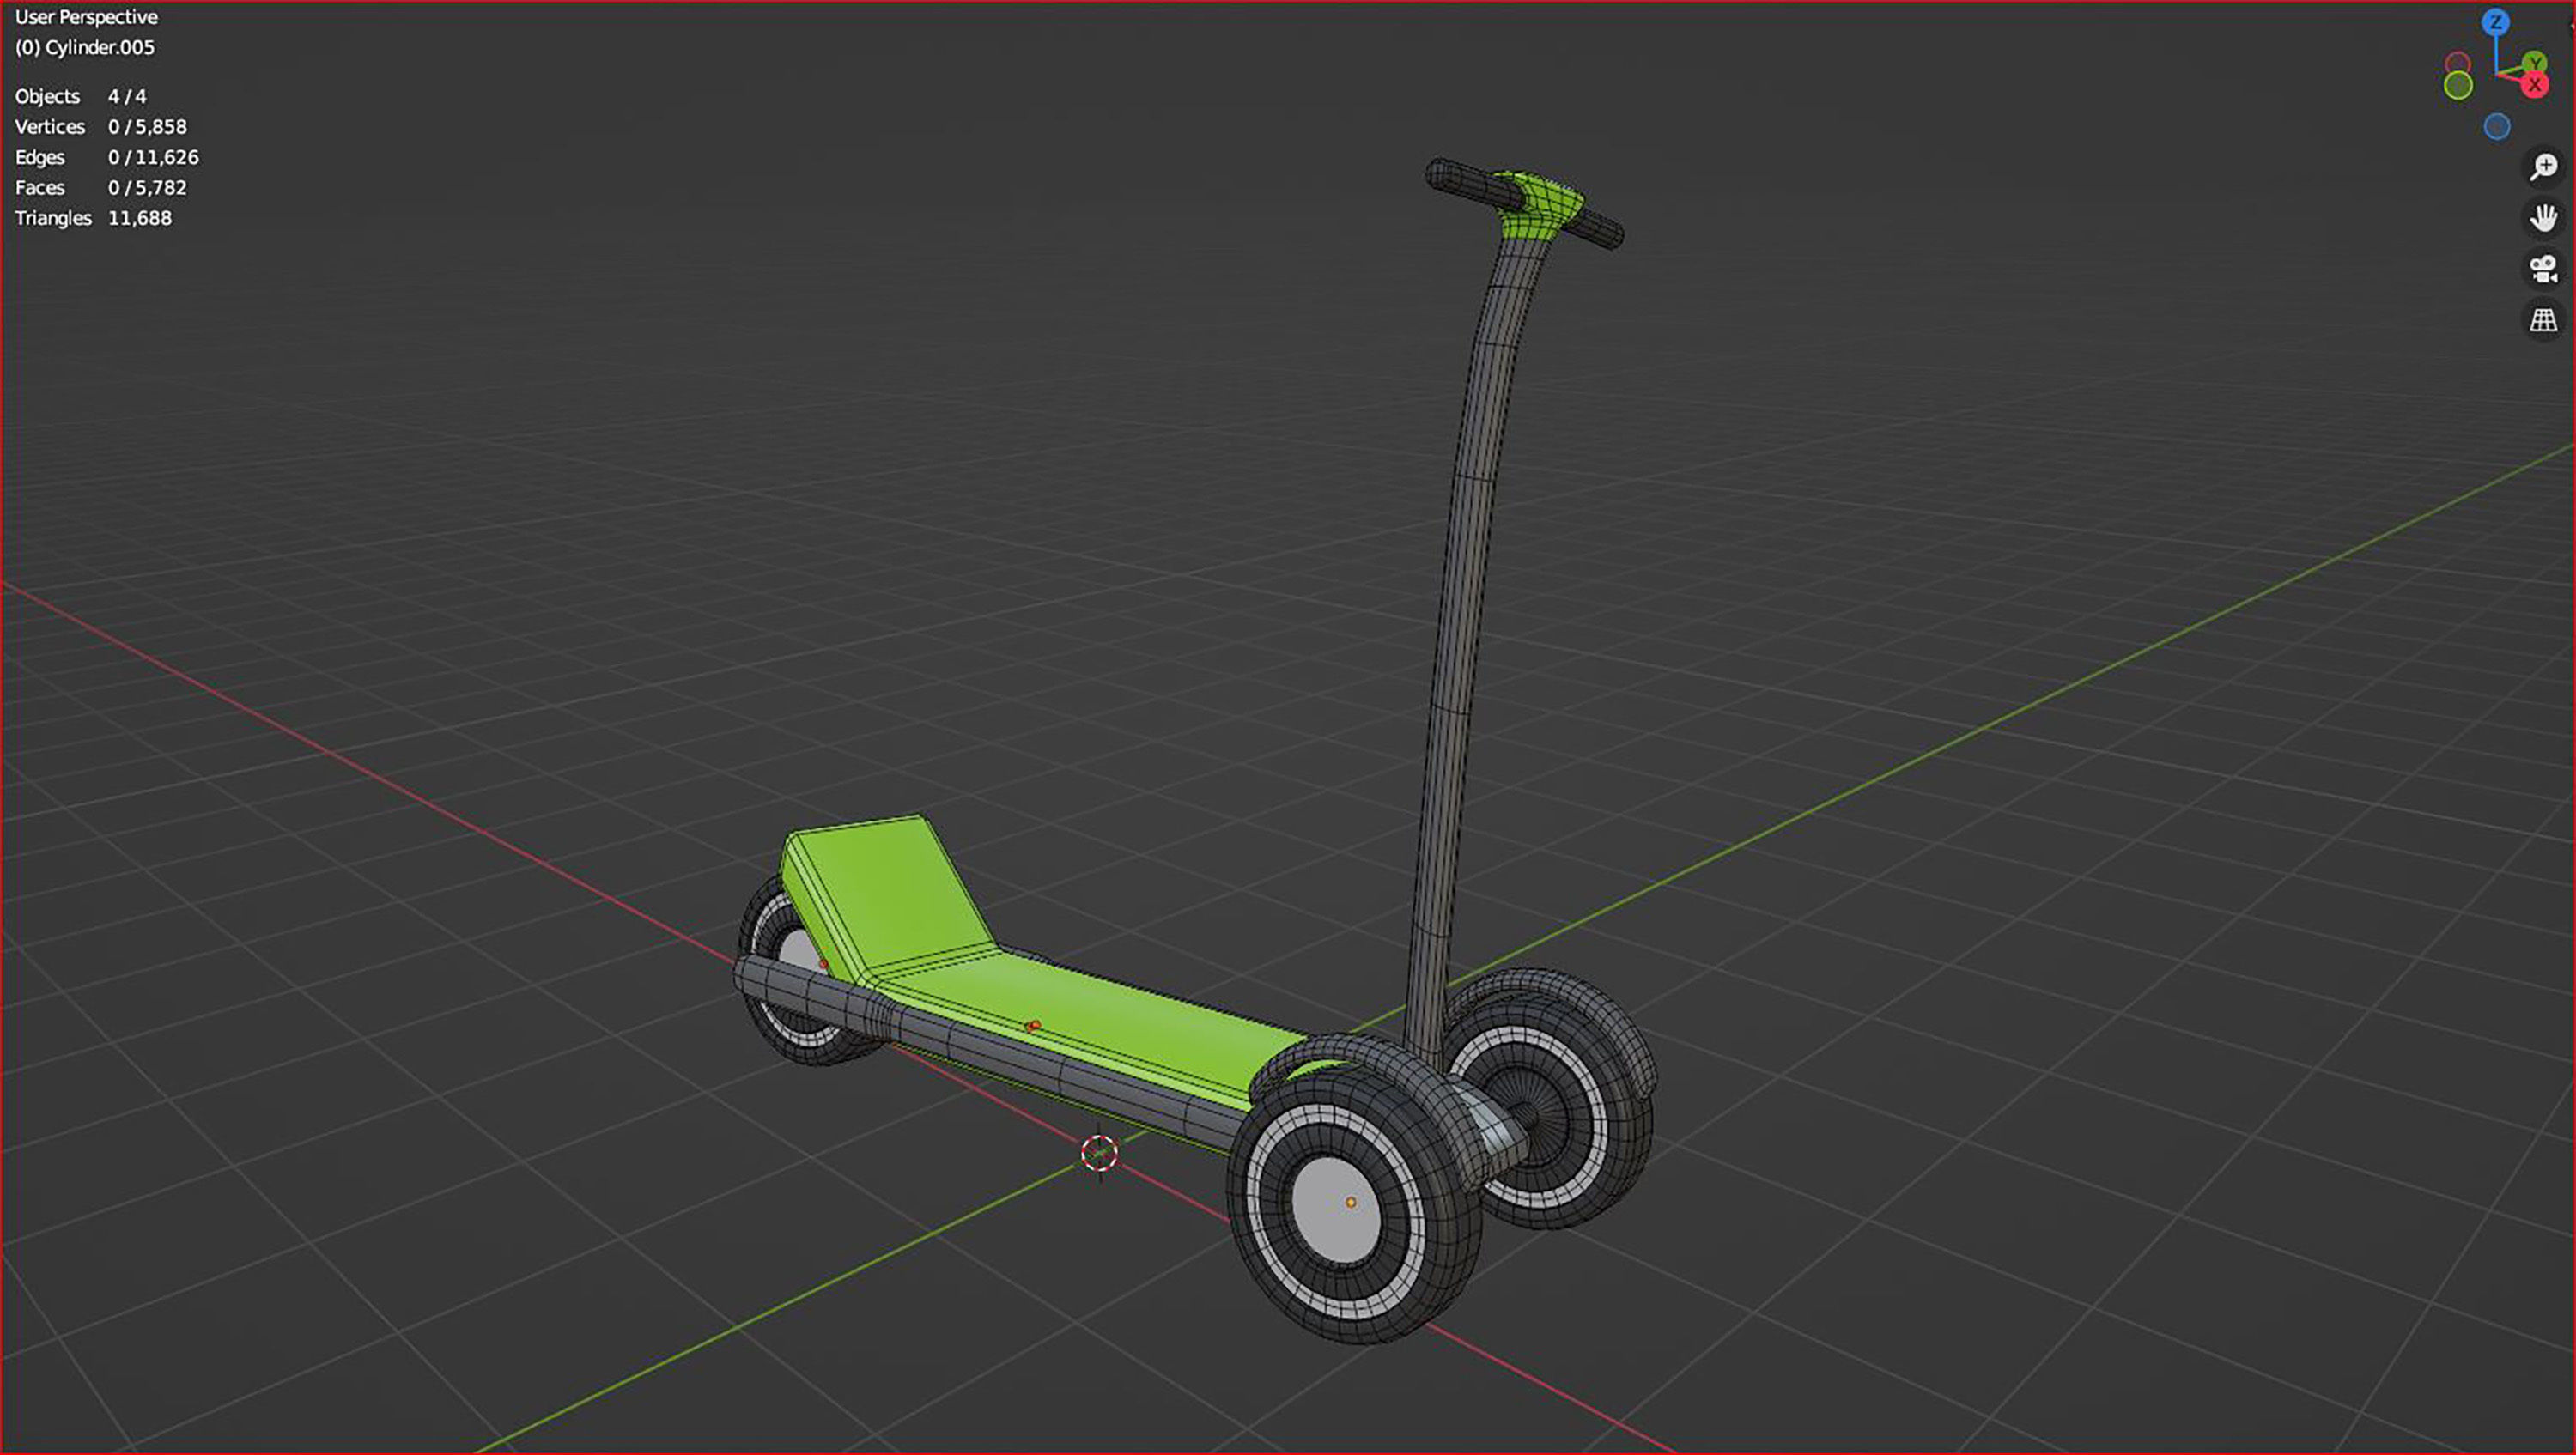Viewport: 2576px width, 1455px height.
Task: Click the 3D cursor at the origin
Action: pos(1099,1153)
